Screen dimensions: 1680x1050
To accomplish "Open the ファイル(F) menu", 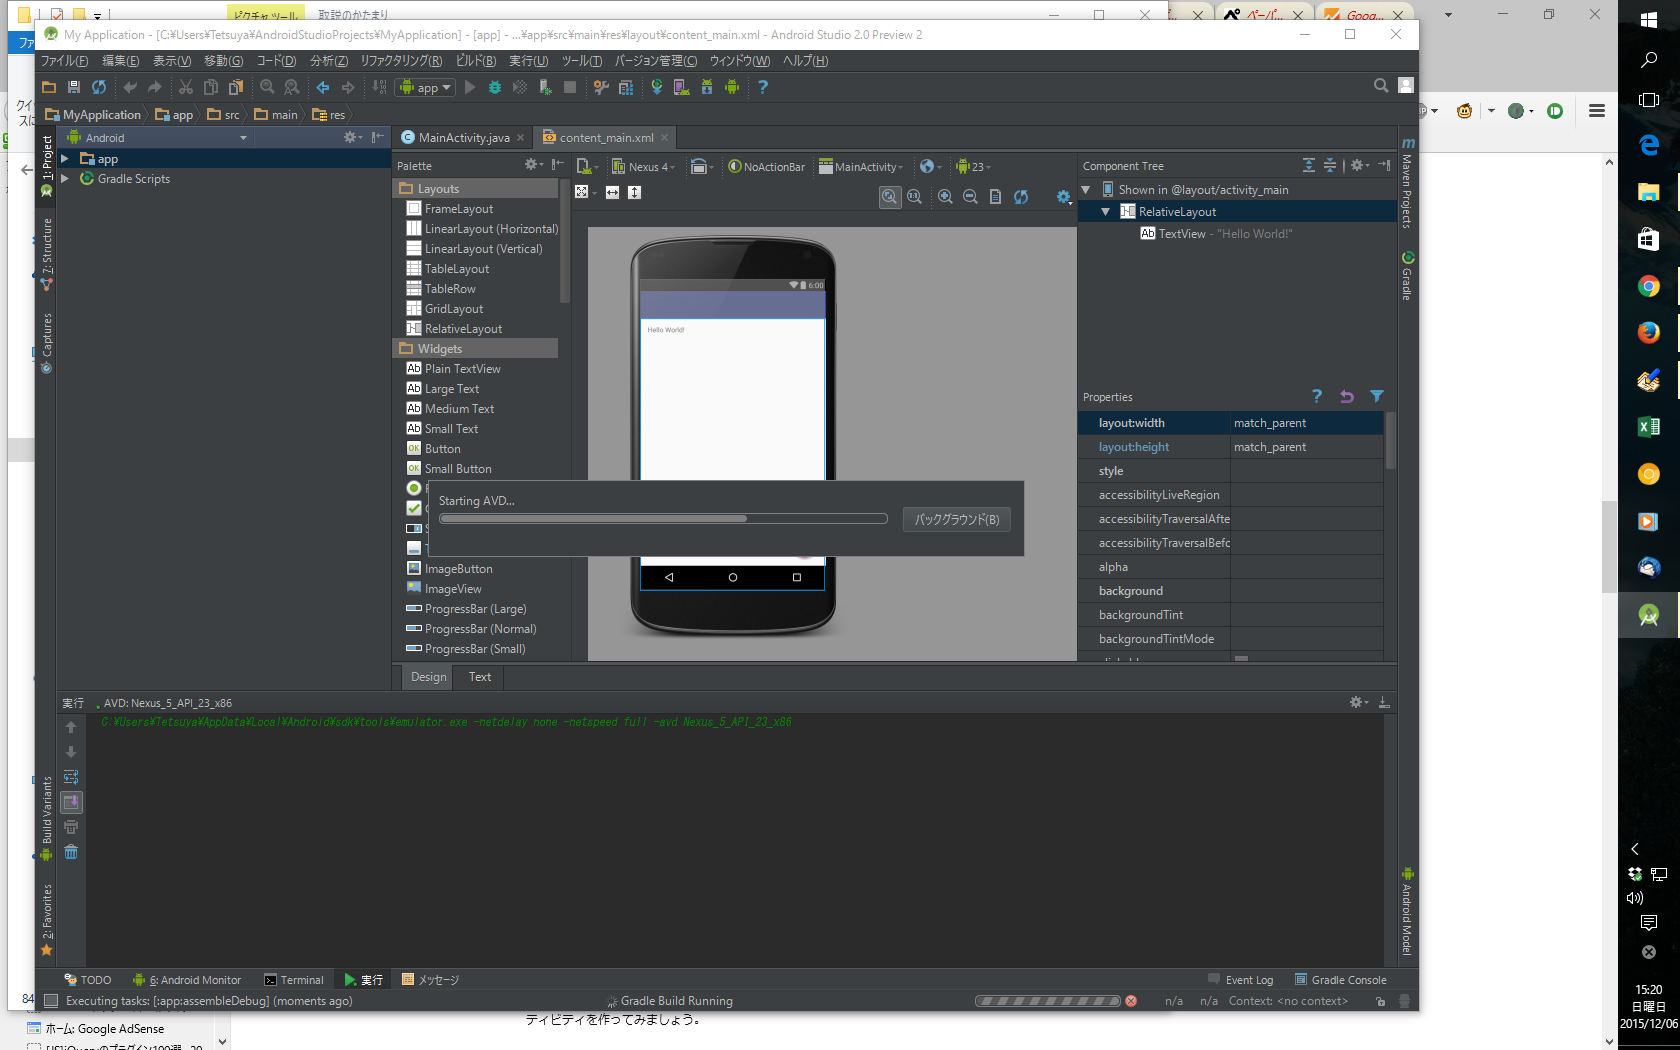I will click(x=64, y=61).
